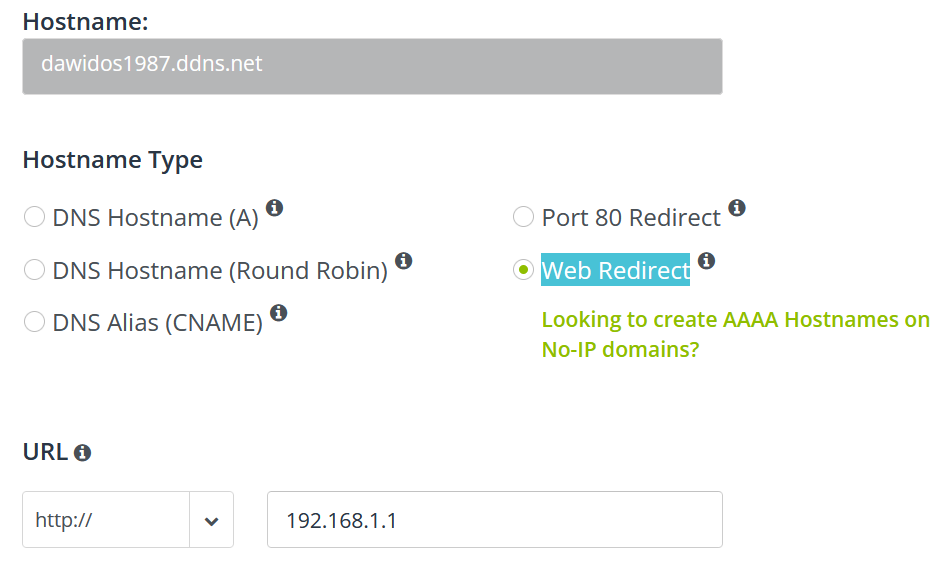This screenshot has height=572, width=937.
Task: Choose the DNS Hostname (Round Robin) radio button
Action: [34, 270]
